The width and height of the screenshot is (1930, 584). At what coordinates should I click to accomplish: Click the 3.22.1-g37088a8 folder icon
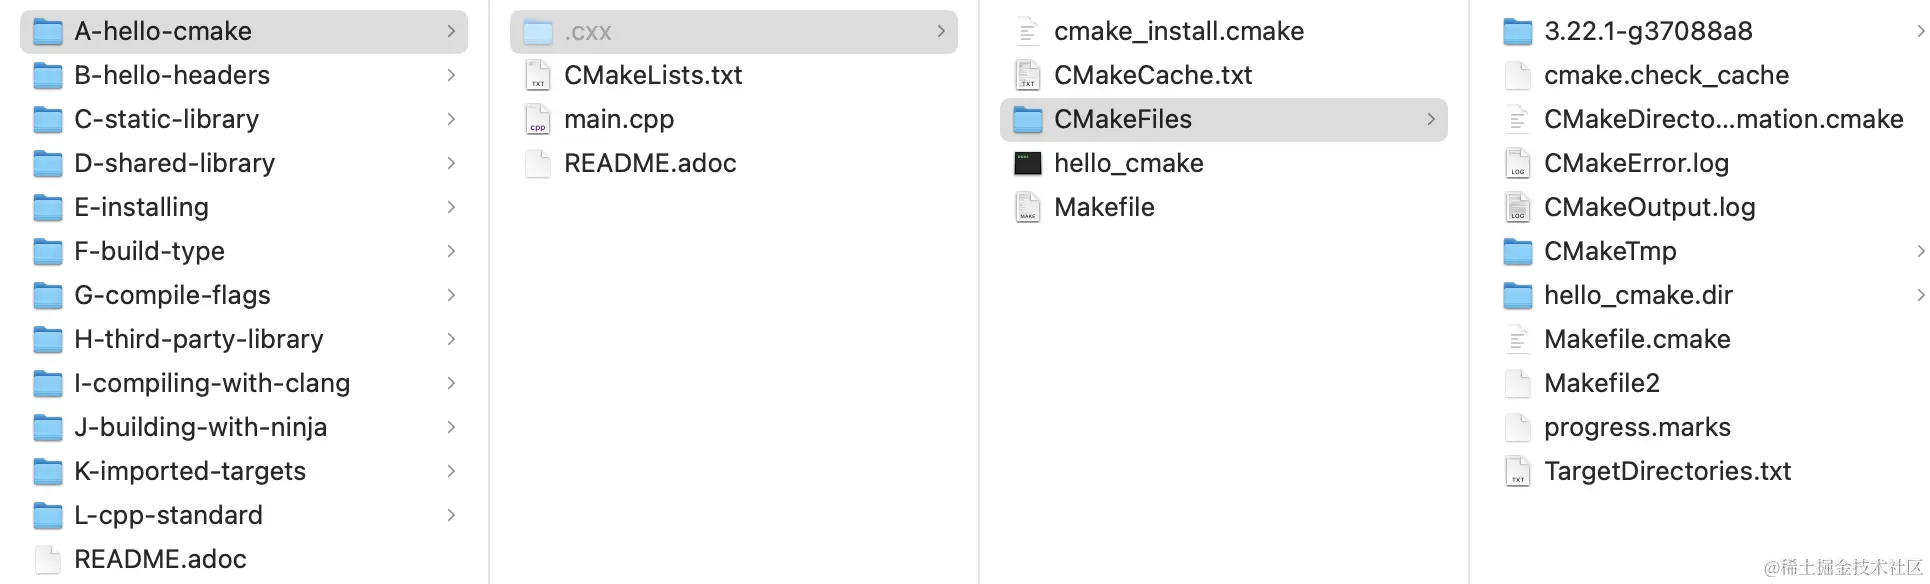pyautogui.click(x=1517, y=32)
